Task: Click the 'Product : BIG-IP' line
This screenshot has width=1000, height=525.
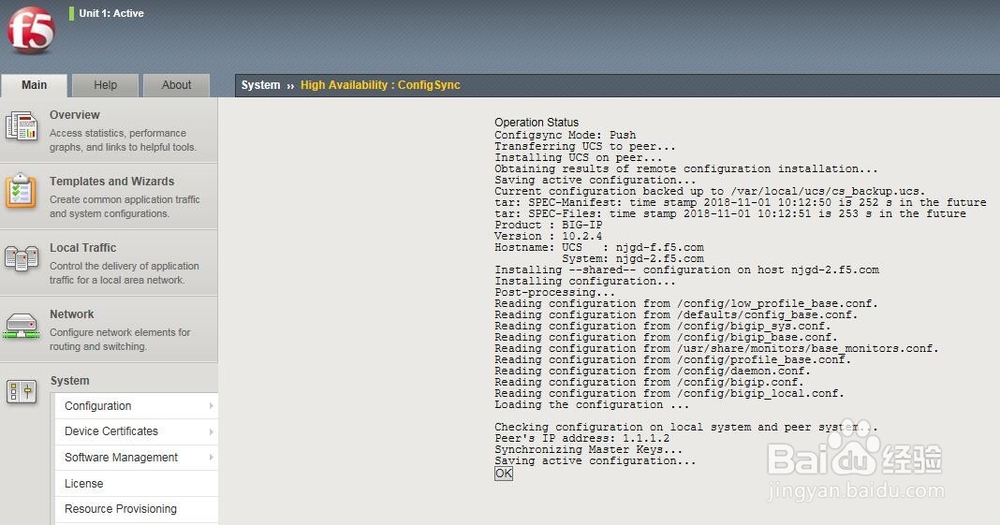Action: pos(548,225)
